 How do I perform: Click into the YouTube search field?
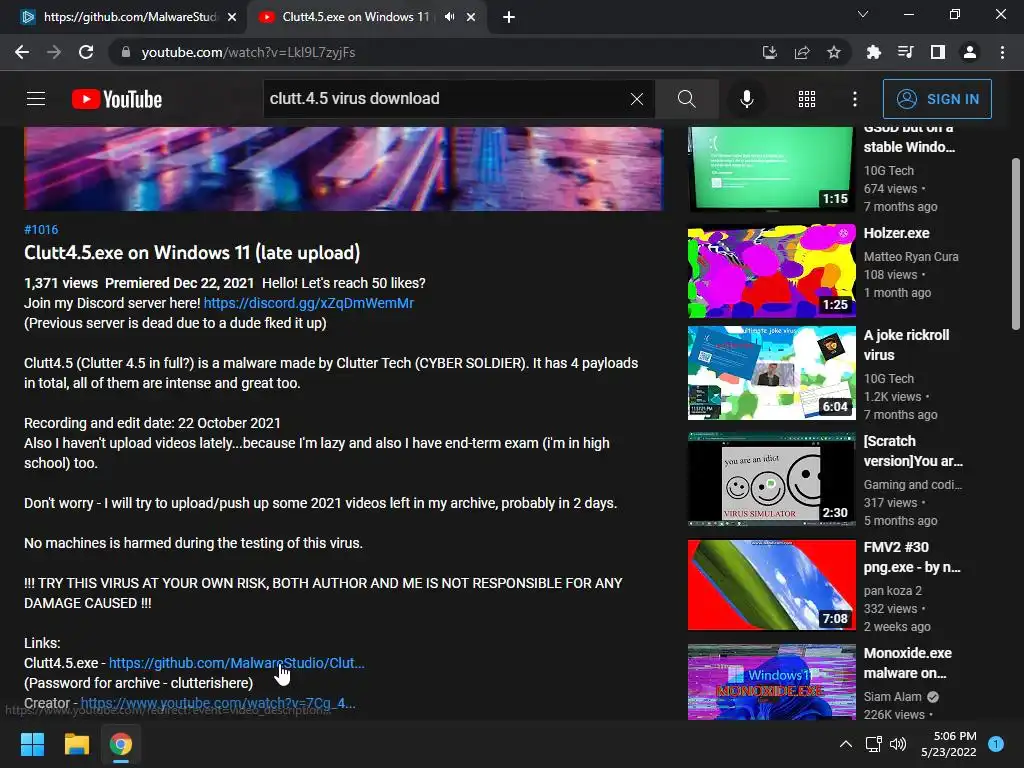click(x=444, y=99)
